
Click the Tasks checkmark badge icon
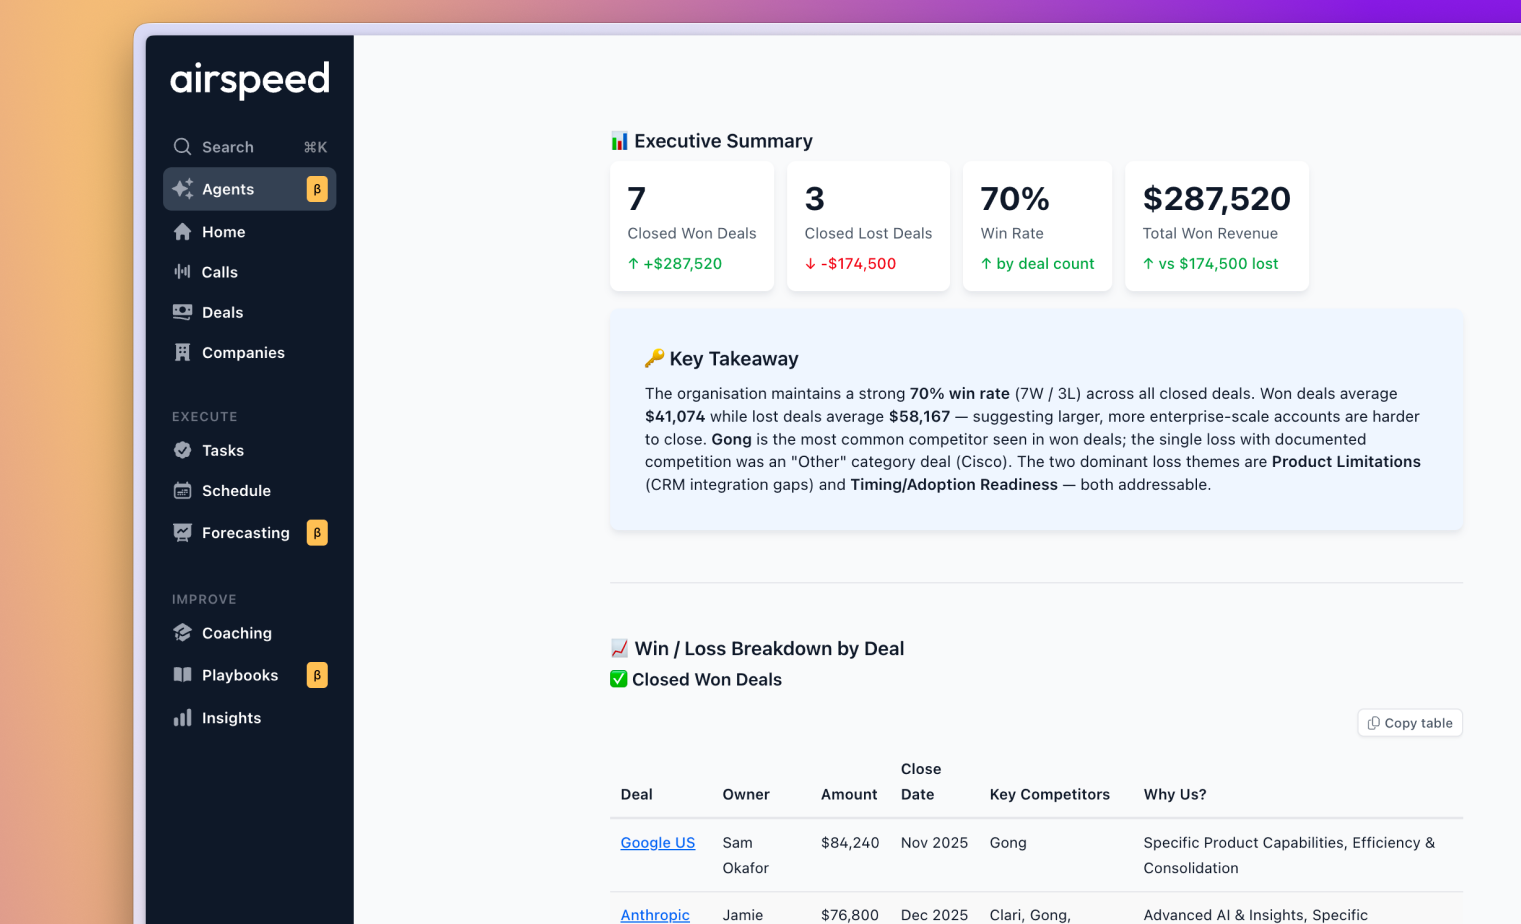coord(182,450)
